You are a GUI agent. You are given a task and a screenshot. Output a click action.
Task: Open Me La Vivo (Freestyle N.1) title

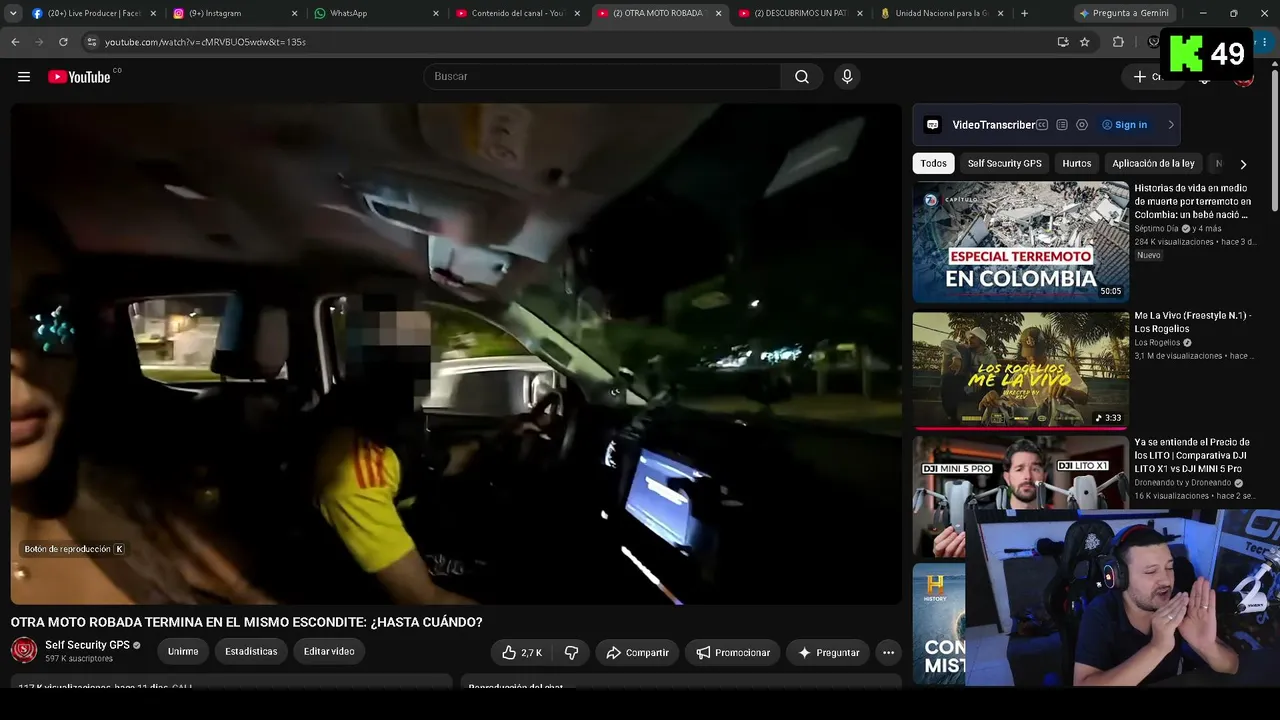pyautogui.click(x=1192, y=322)
